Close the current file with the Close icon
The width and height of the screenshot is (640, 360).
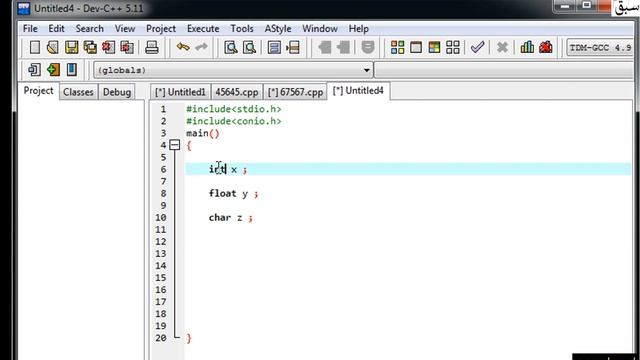click(108, 47)
